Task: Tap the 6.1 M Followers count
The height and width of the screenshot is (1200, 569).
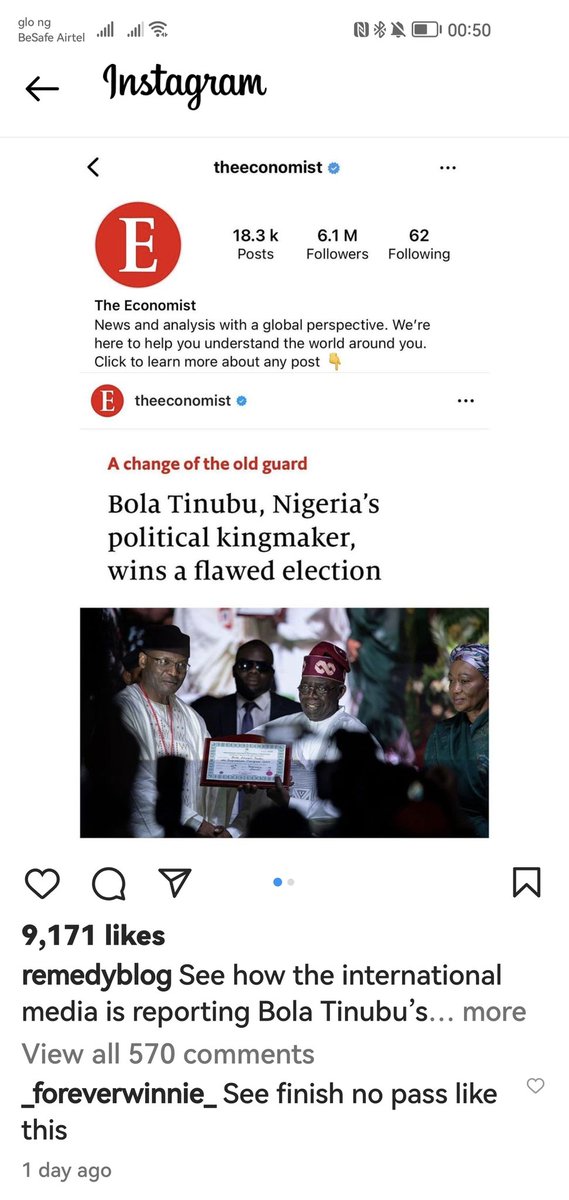Action: [x=337, y=244]
